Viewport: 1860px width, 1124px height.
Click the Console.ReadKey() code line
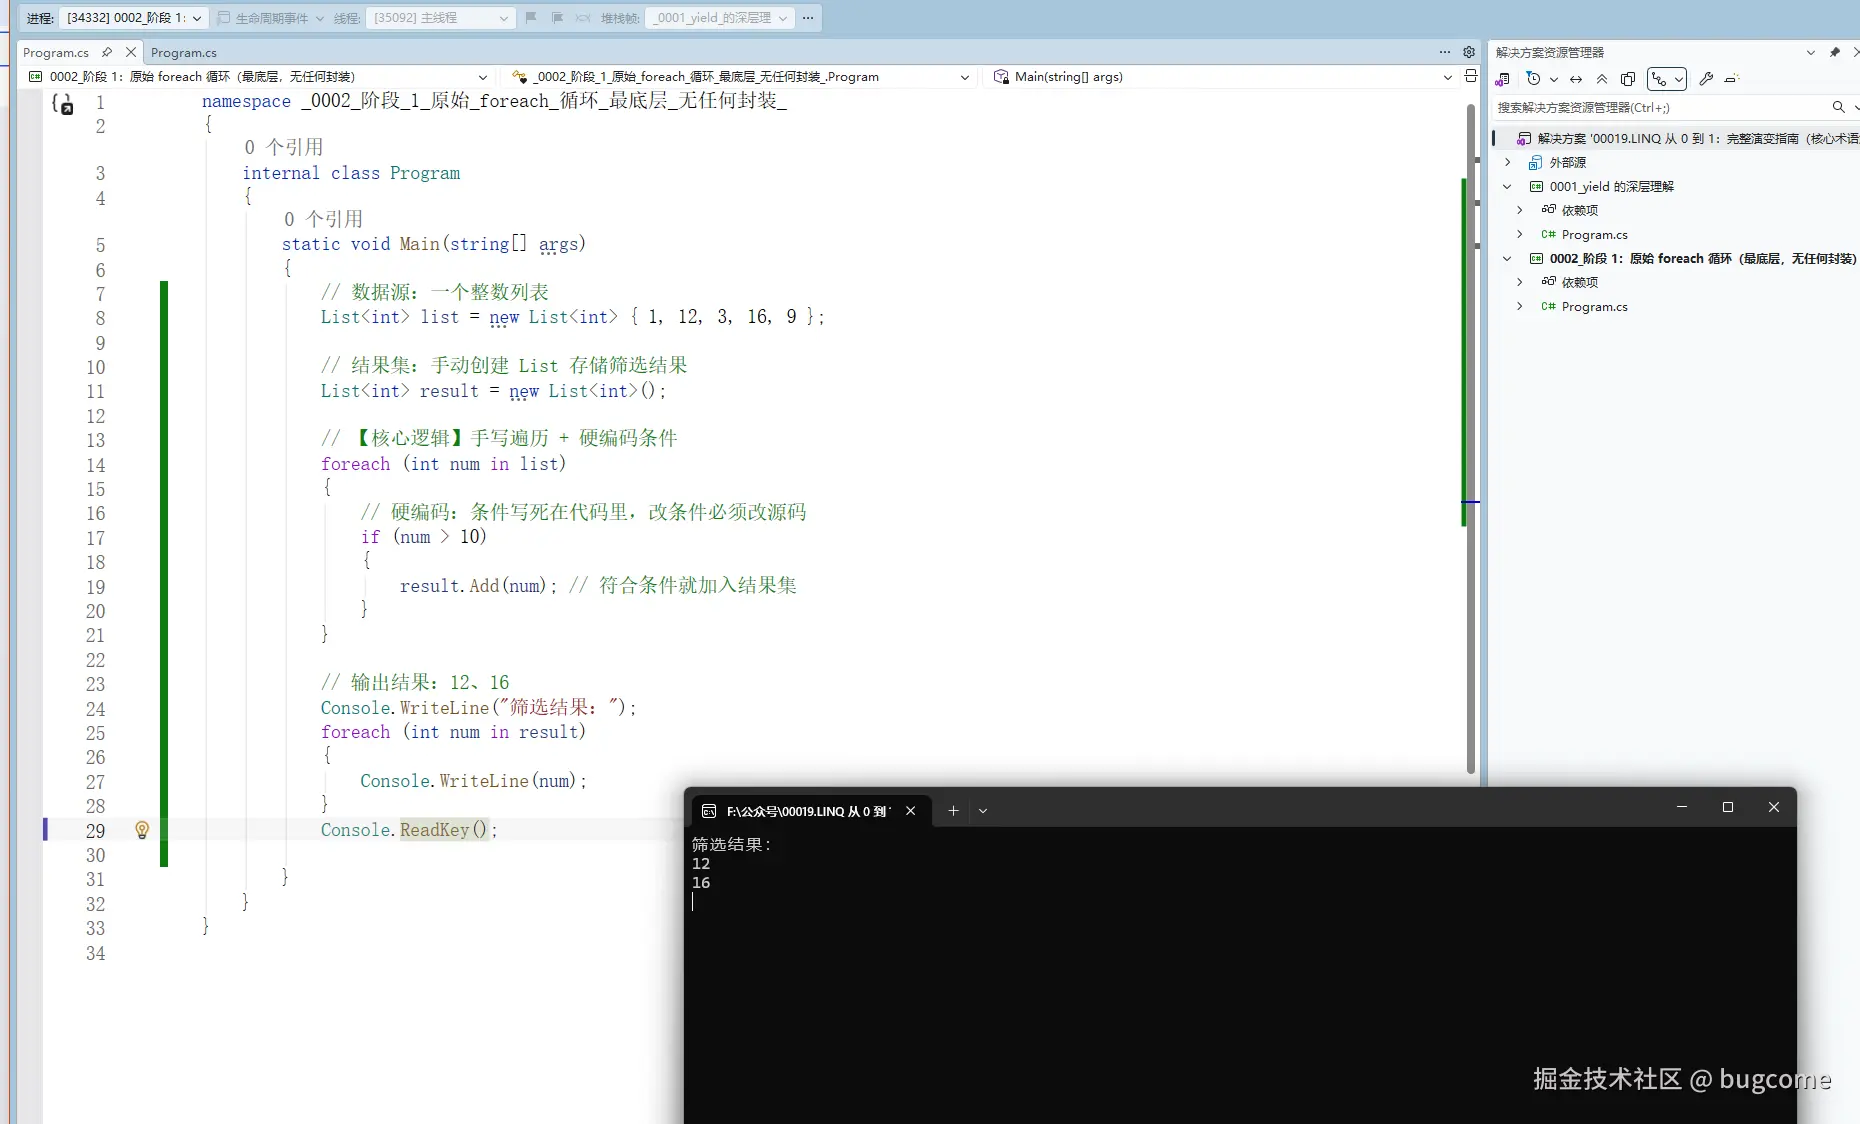[408, 830]
